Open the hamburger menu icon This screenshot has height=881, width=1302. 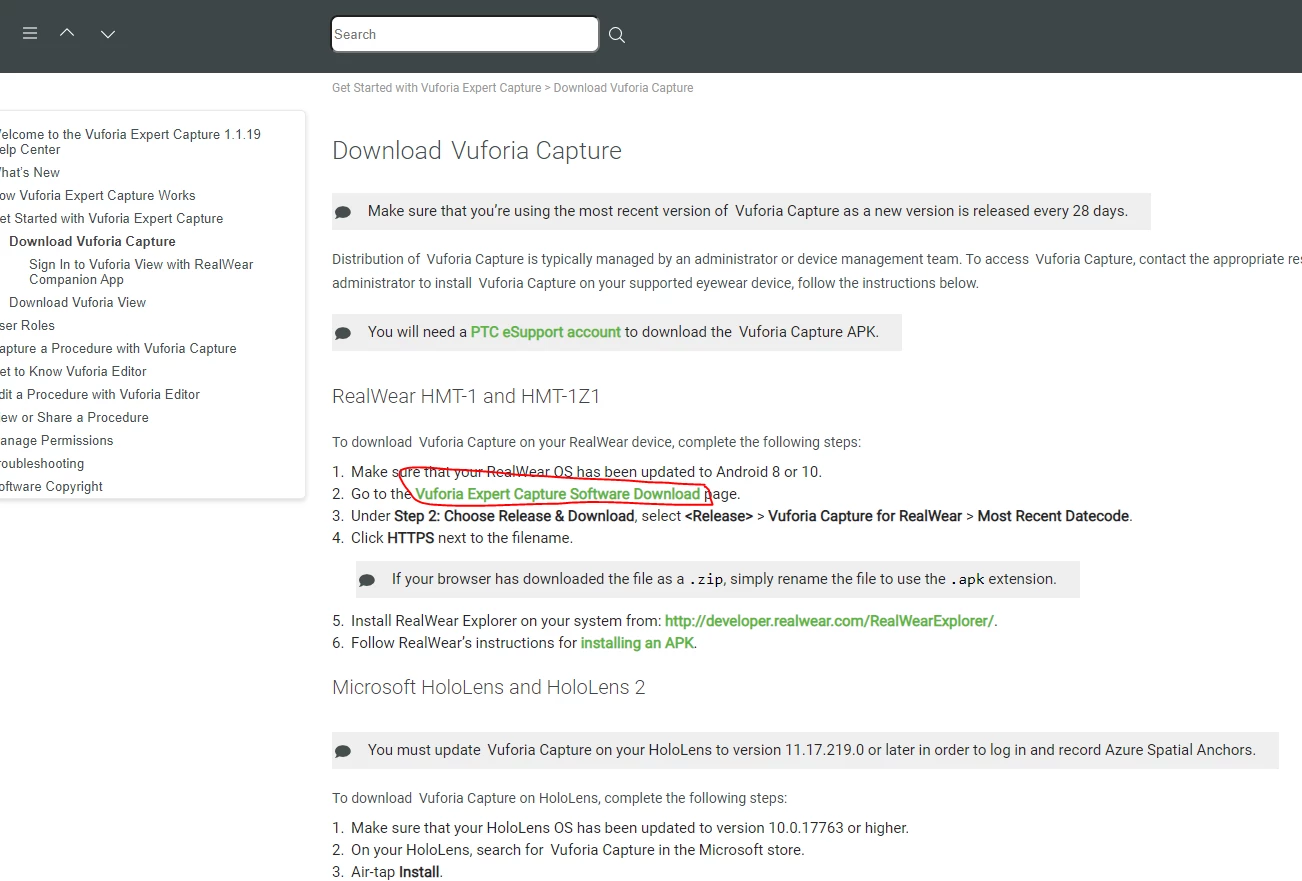click(30, 34)
